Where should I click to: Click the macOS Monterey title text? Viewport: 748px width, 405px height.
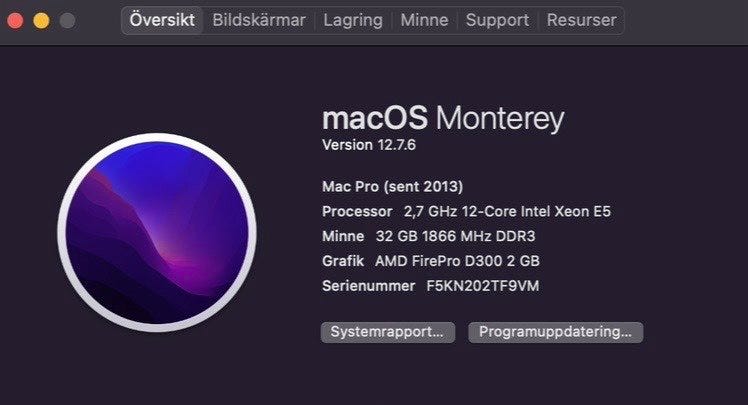(443, 119)
